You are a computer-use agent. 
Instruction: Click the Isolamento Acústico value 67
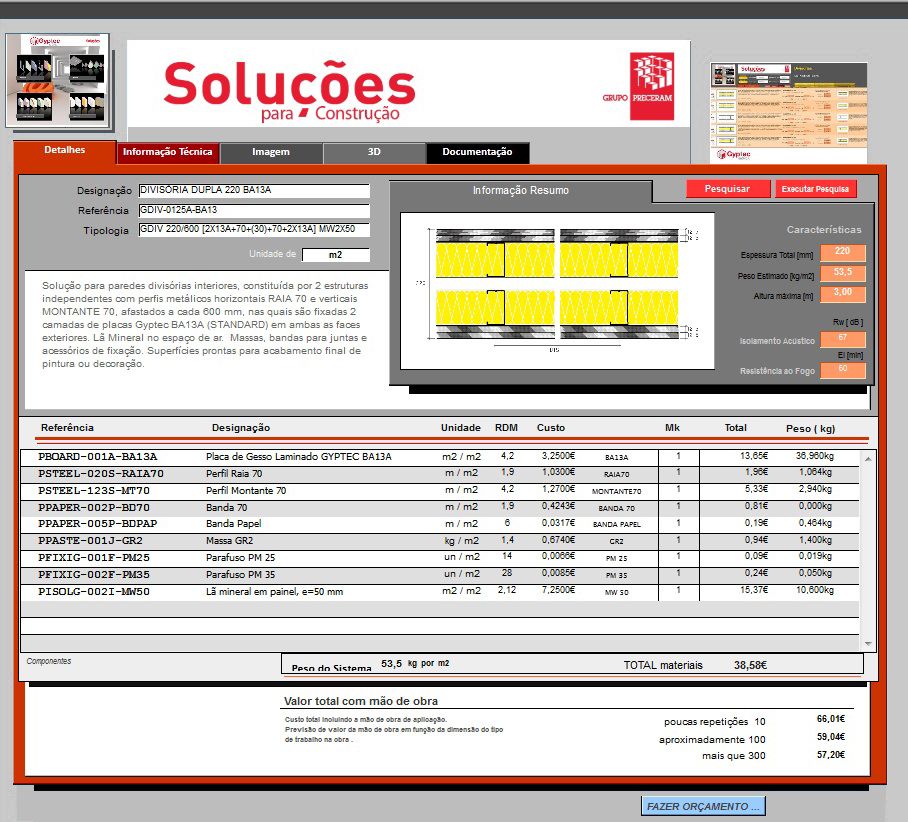point(843,338)
